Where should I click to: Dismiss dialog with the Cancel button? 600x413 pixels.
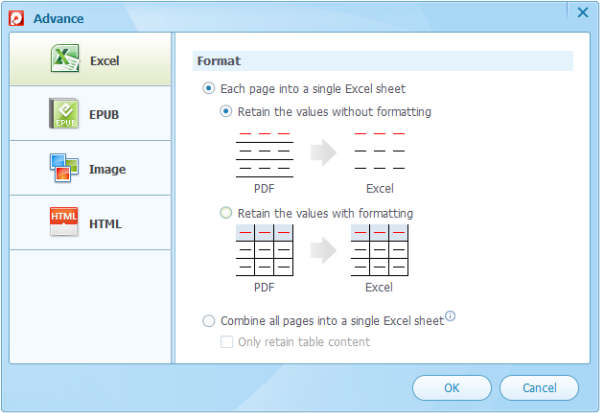(539, 388)
